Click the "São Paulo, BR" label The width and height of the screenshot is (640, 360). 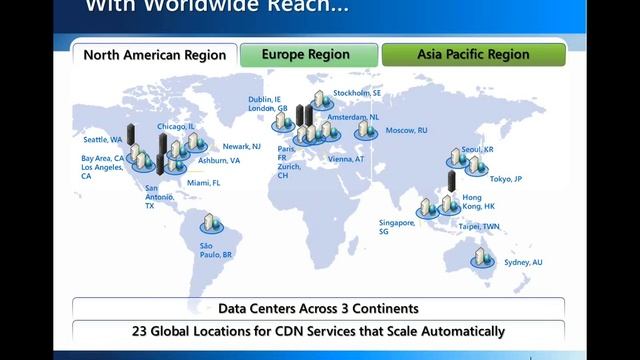pos(216,250)
